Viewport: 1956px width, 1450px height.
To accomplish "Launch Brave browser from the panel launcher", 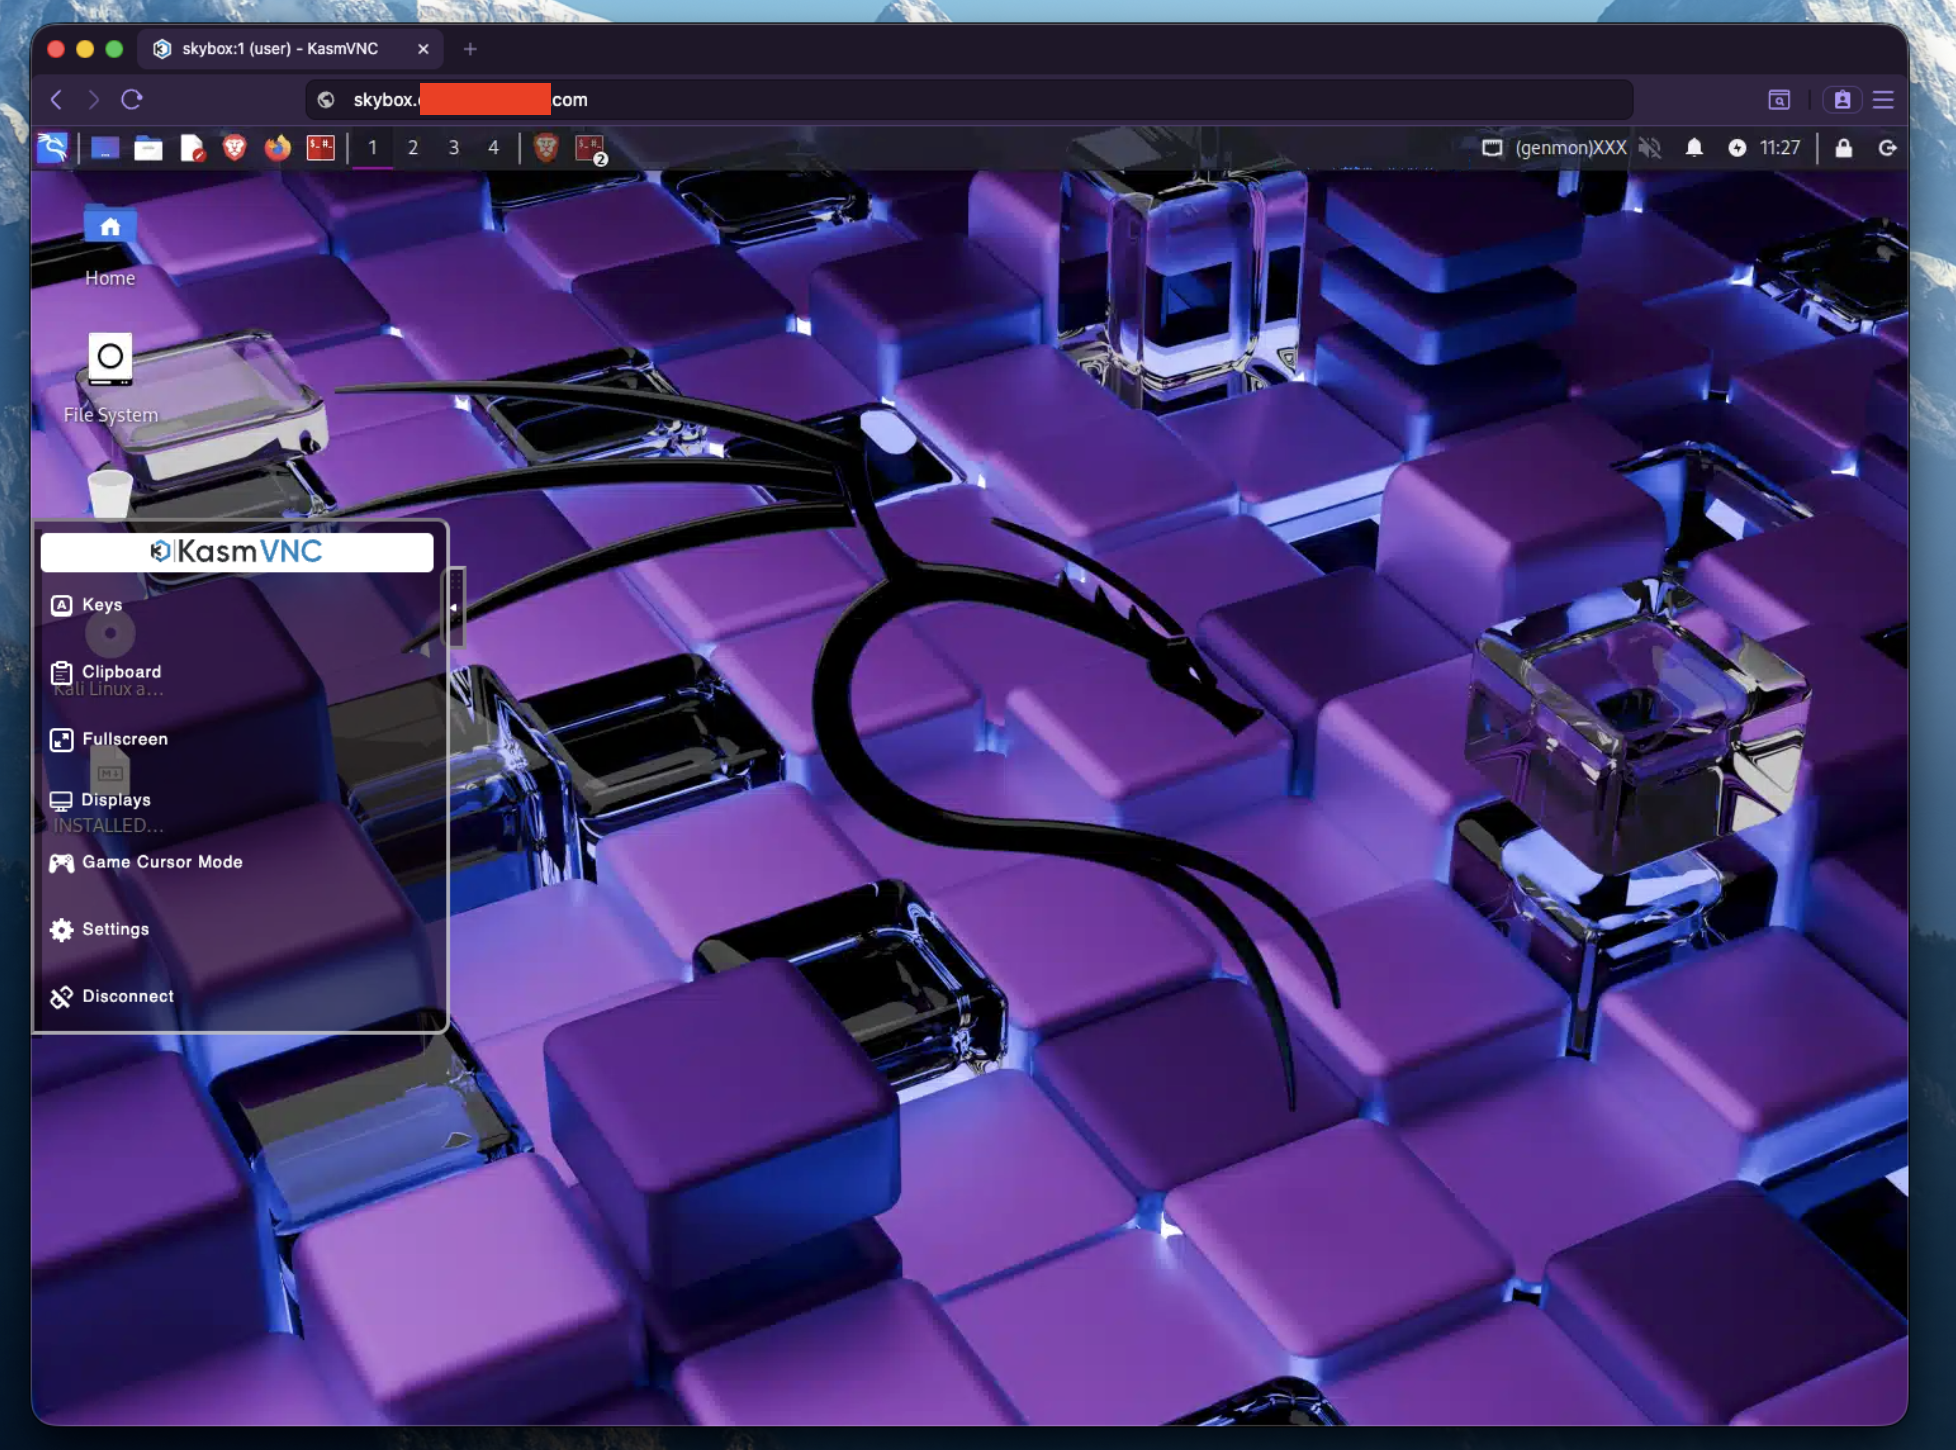I will (x=234, y=148).
